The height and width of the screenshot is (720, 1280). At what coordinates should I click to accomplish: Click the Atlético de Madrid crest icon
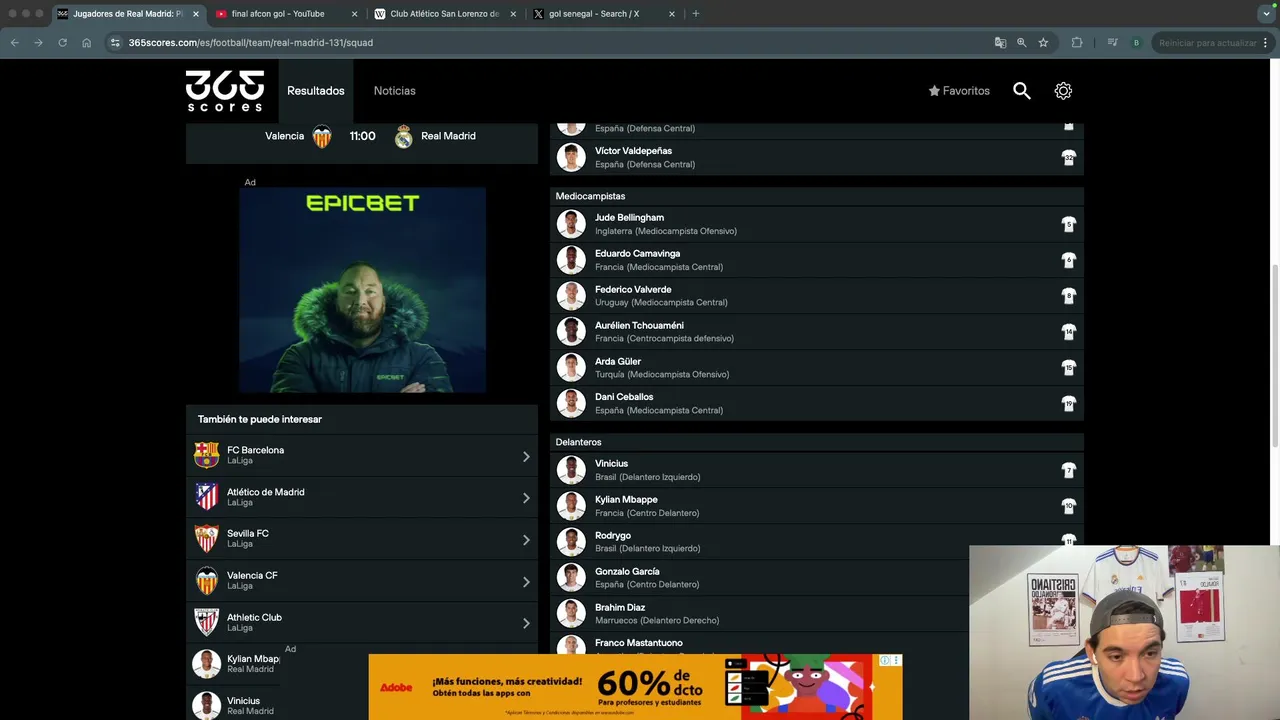207,497
